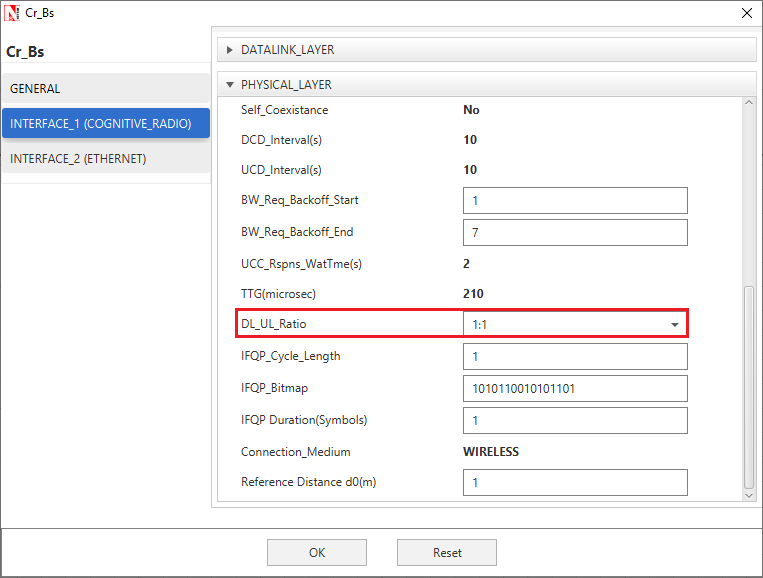Click the BW_Req_Backoff_Start input field
Viewport: 763px width, 578px height.
coord(575,200)
